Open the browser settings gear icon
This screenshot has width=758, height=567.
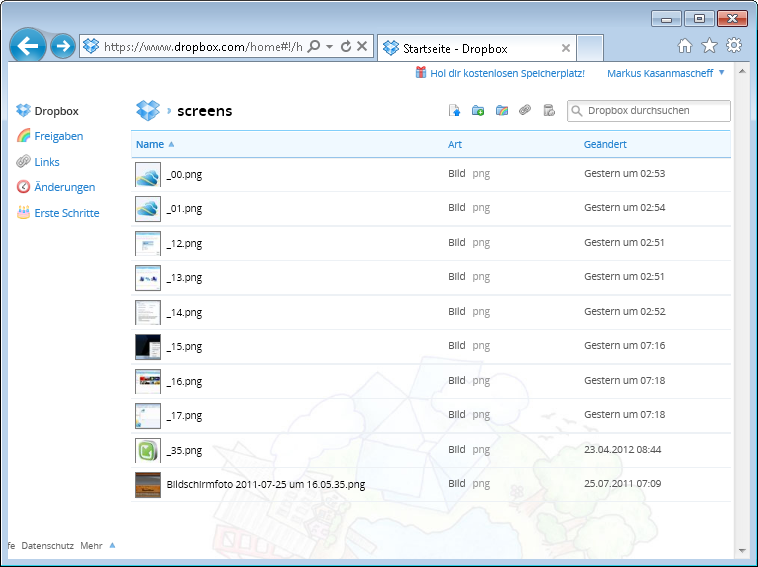(733, 46)
